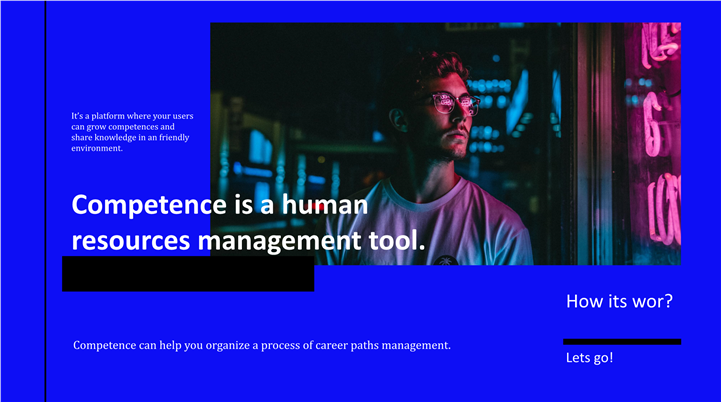The height and width of the screenshot is (402, 721).
Task: Click the pink neon sign in photo
Action: [x=660, y=130]
